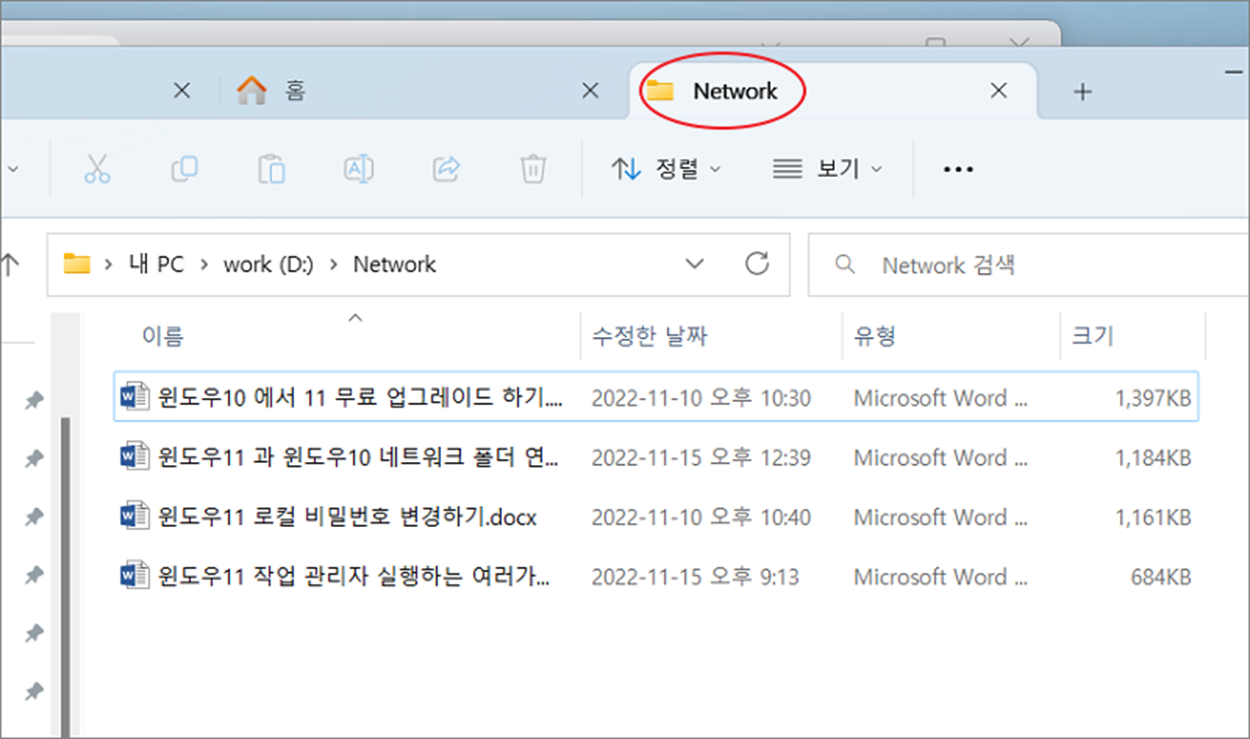Click Word icon of 로컬 비밀번호 변경하기 file
The image size is (1250, 739).
pos(134,517)
